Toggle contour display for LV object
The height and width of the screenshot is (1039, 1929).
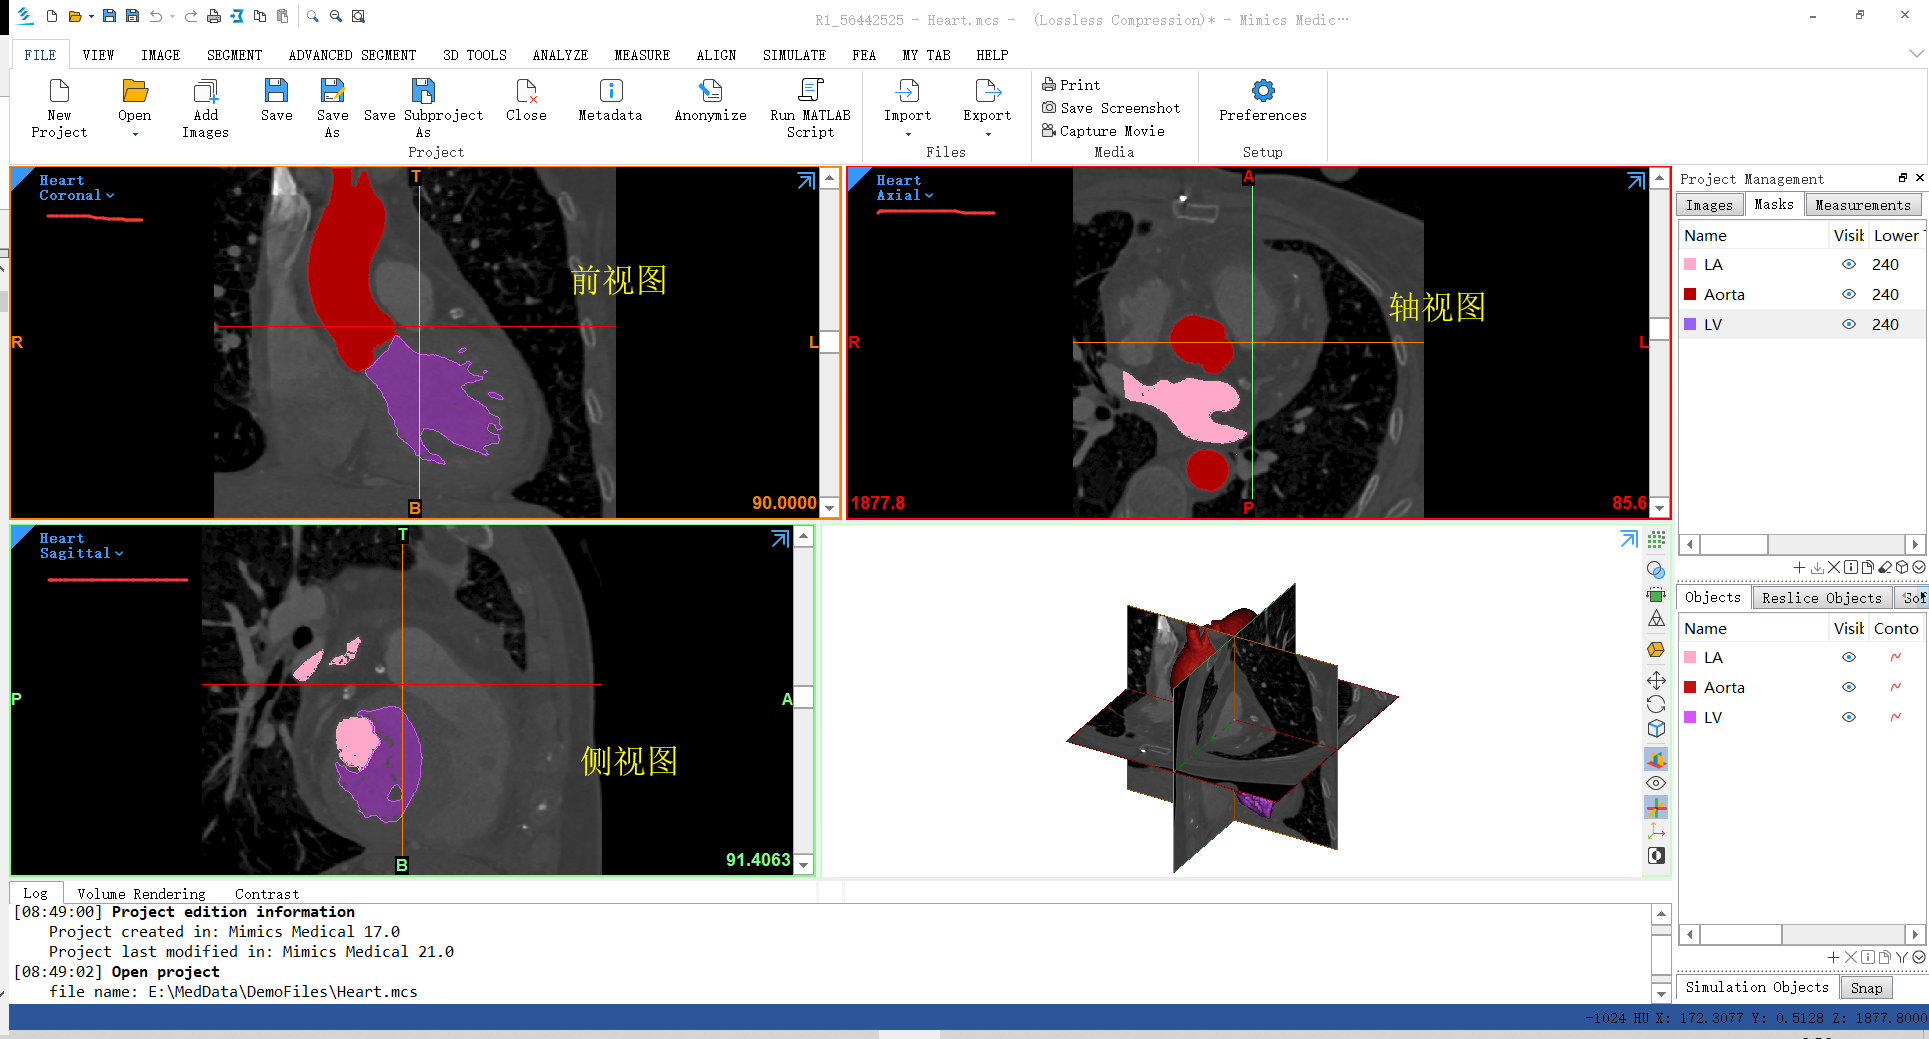click(1895, 717)
